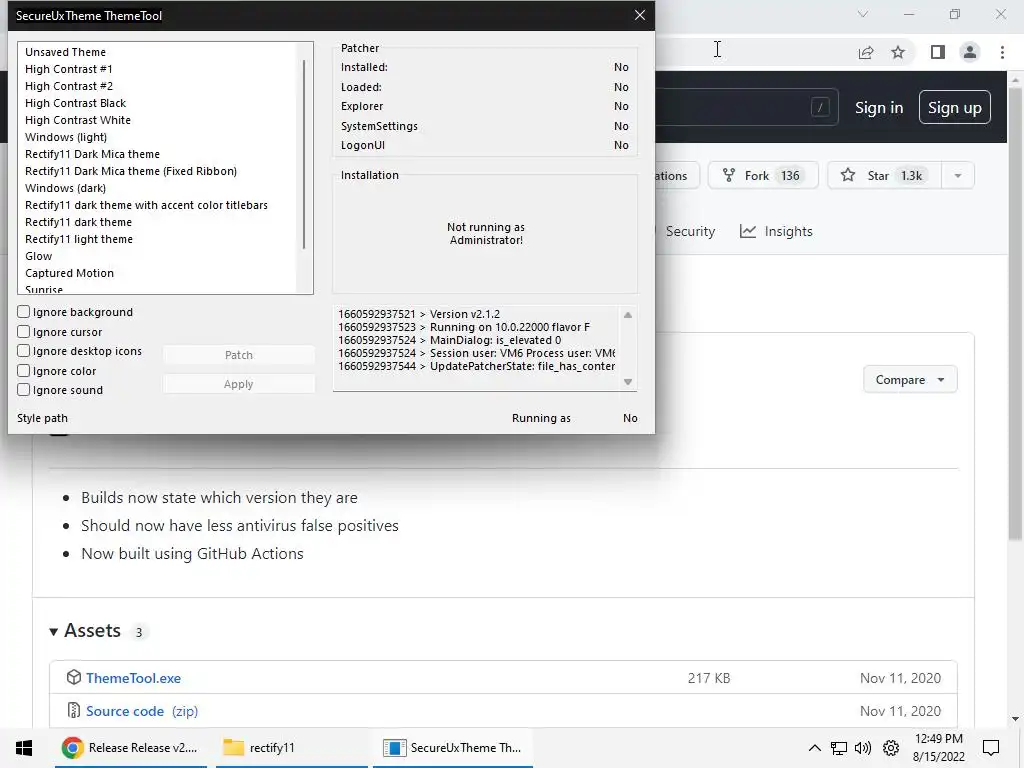This screenshot has width=1024, height=768.
Task: Open Chrome tab search chevron
Action: pyautogui.click(x=863, y=14)
